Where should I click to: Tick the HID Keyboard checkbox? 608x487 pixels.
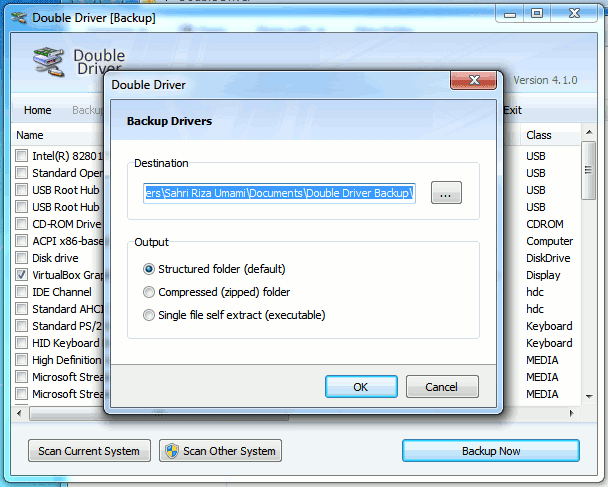21,343
